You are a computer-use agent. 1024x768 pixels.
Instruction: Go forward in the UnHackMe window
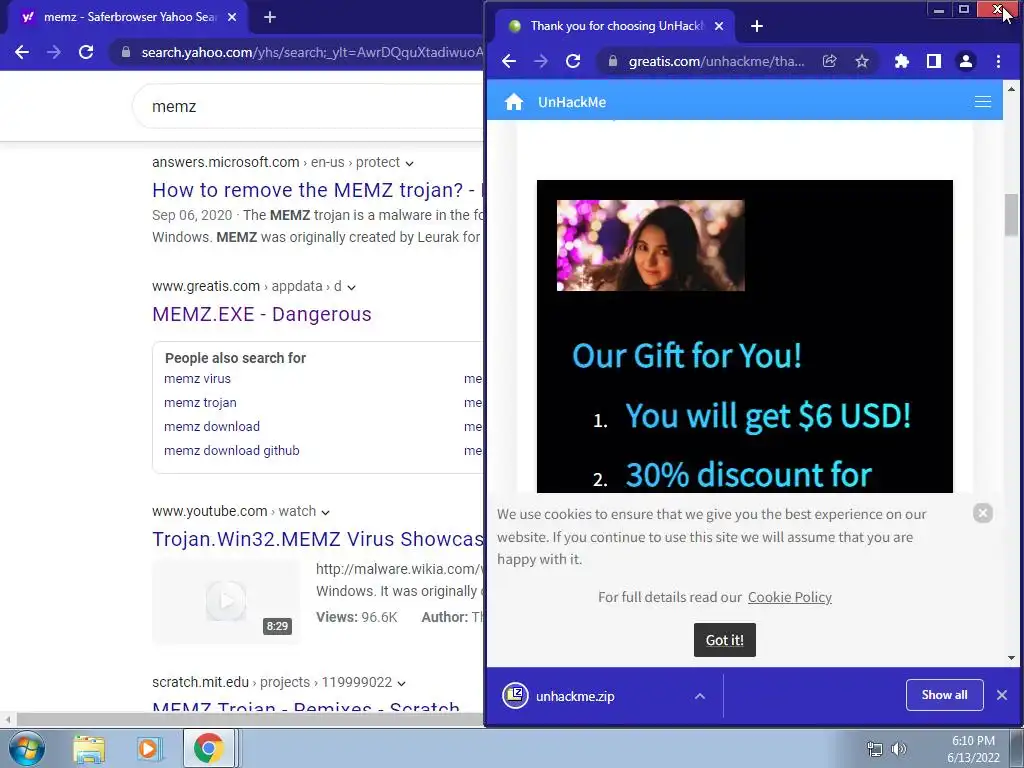pyautogui.click(x=541, y=61)
